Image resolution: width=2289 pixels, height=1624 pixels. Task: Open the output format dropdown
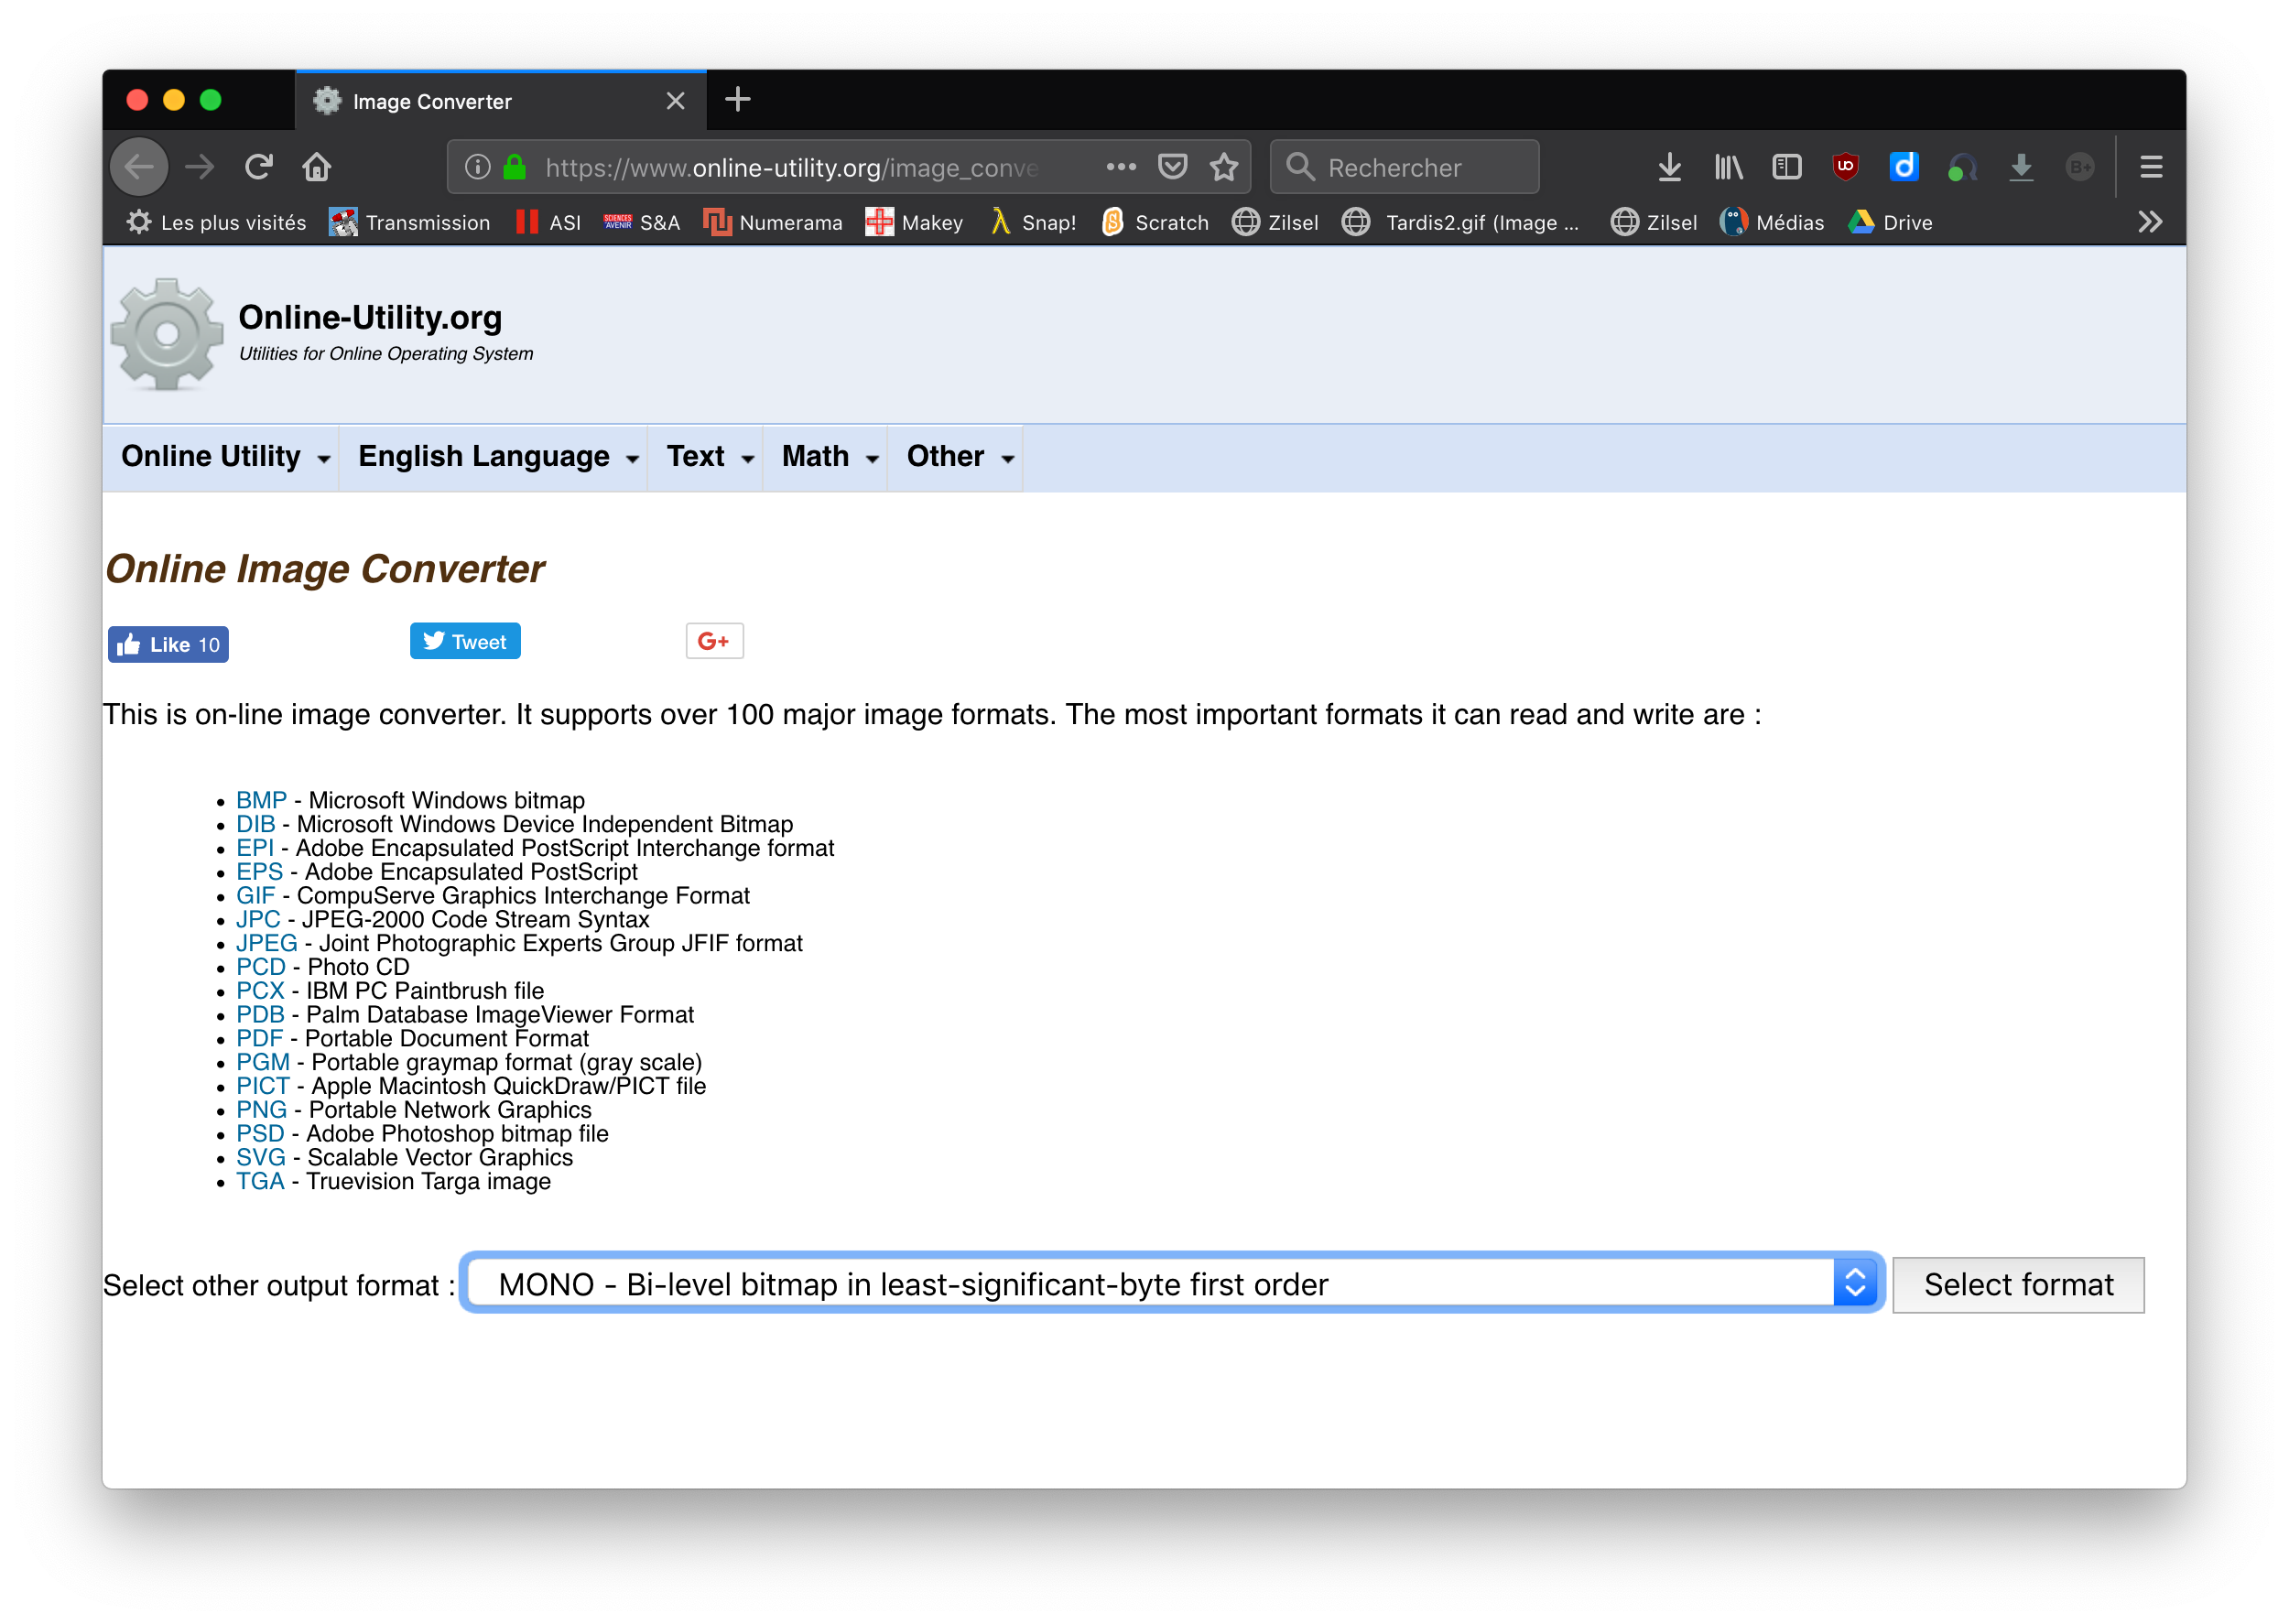click(x=1172, y=1284)
